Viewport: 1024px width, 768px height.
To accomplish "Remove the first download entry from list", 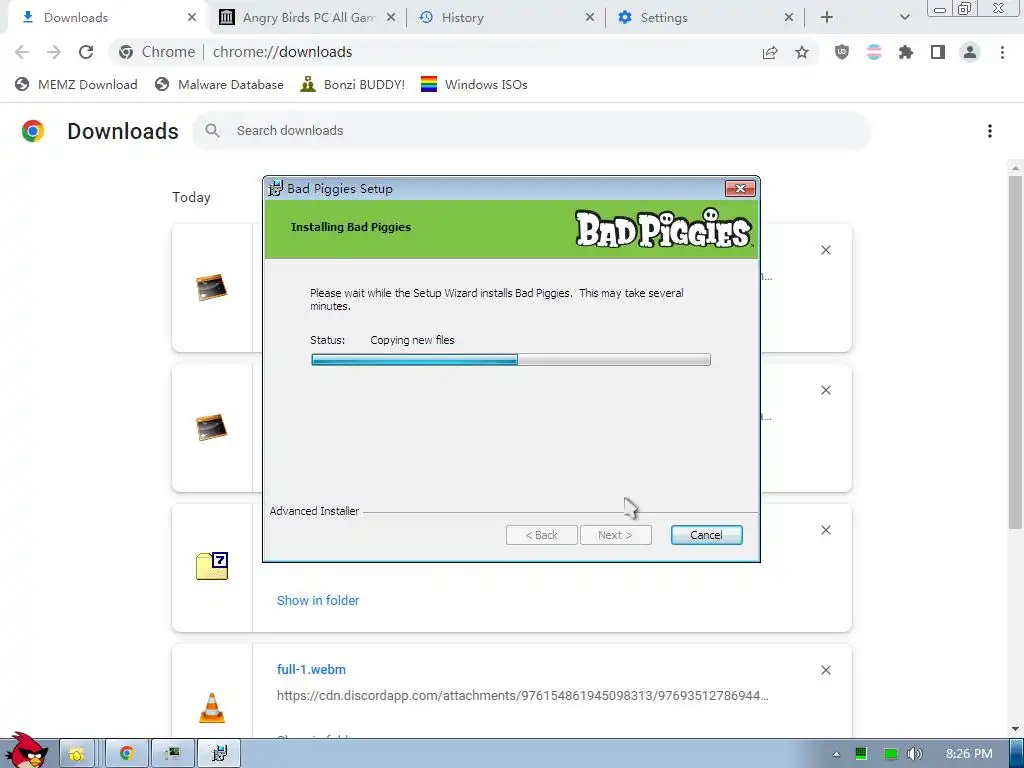I will coord(825,250).
